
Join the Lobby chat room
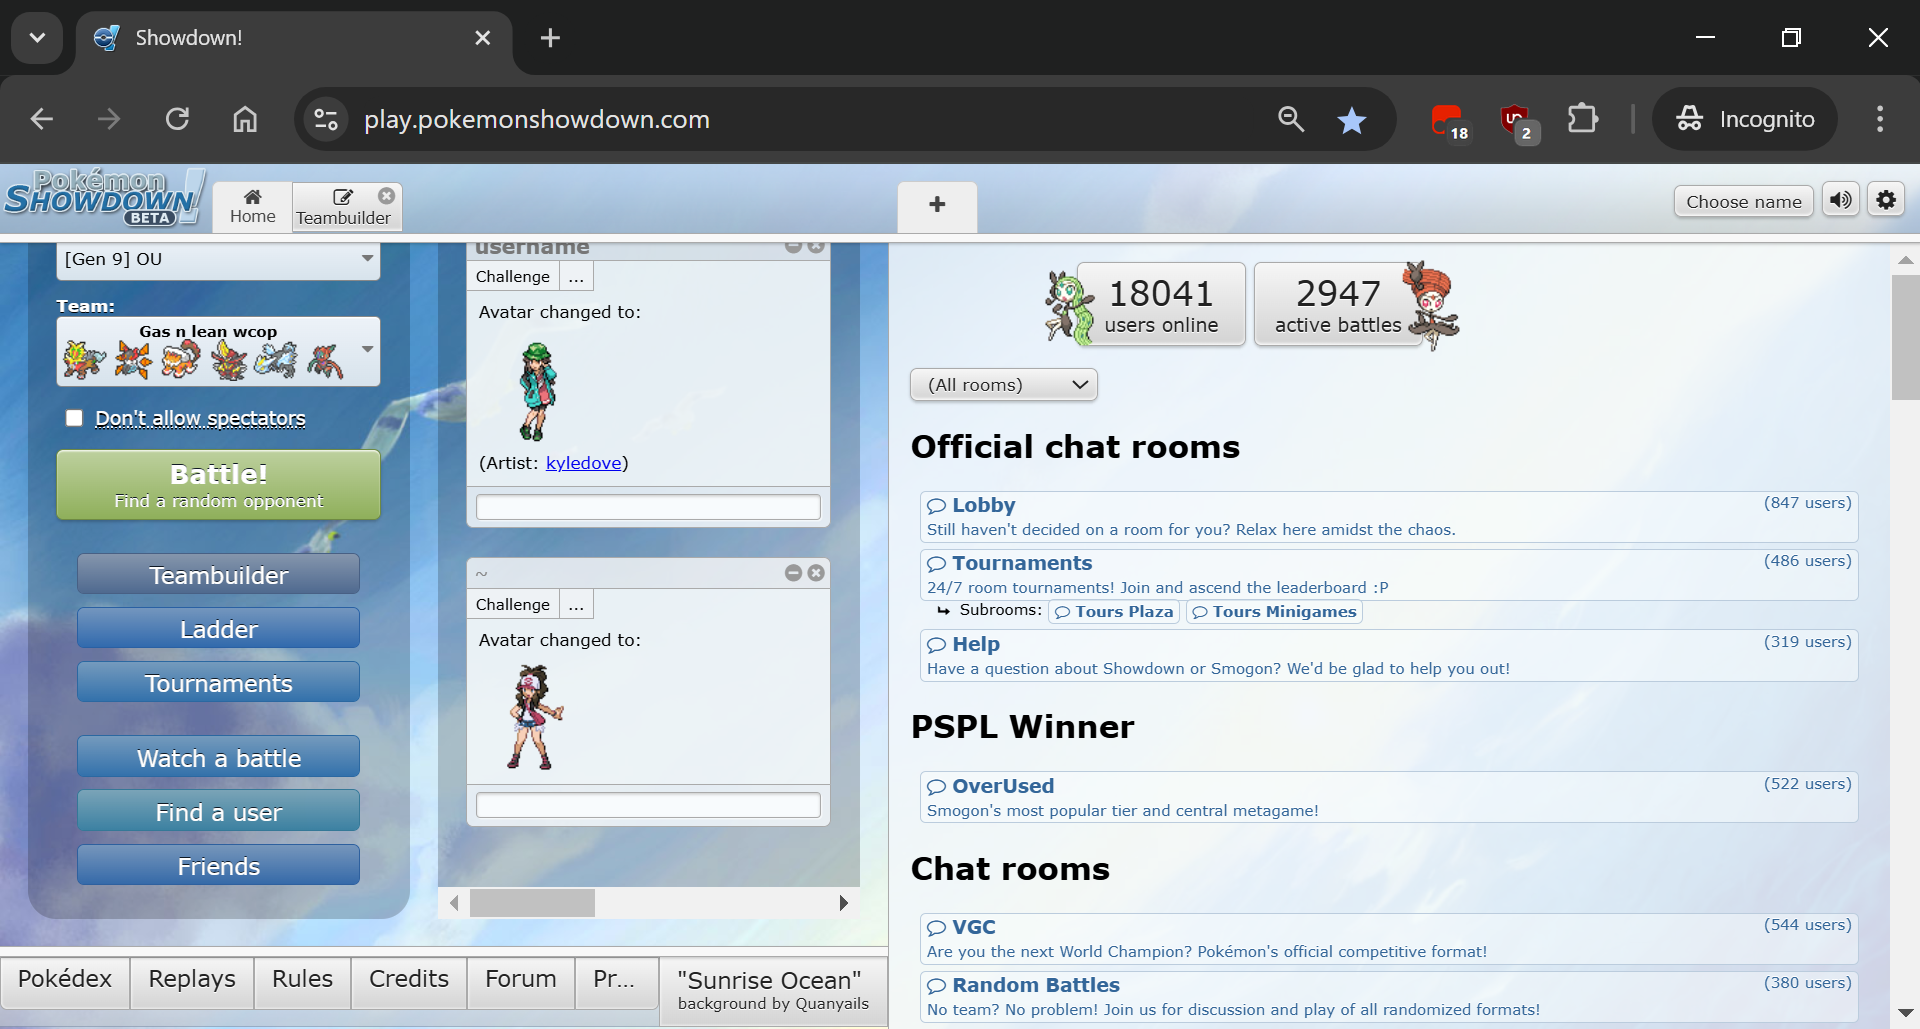tap(1389, 517)
